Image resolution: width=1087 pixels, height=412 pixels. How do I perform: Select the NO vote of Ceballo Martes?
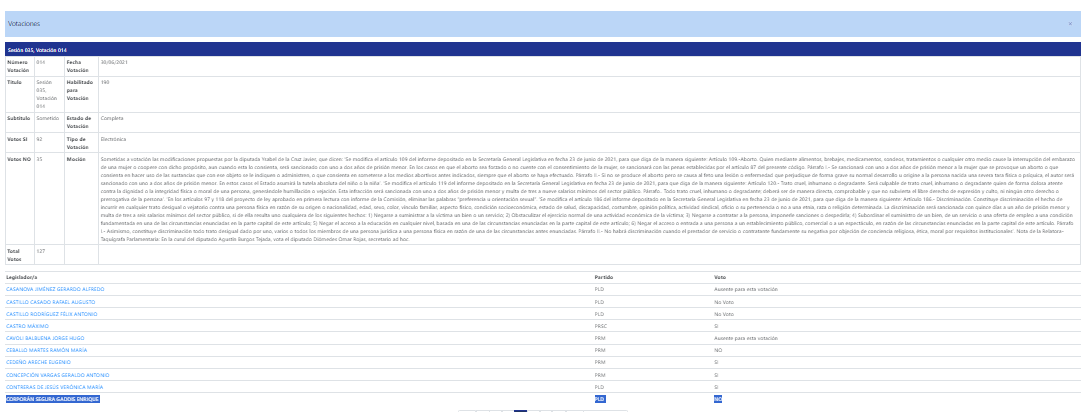tap(718, 350)
